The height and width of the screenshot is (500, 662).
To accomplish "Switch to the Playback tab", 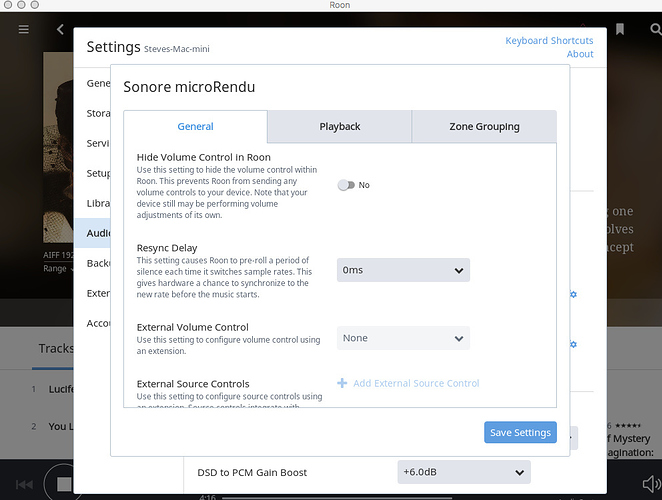I will [340, 126].
